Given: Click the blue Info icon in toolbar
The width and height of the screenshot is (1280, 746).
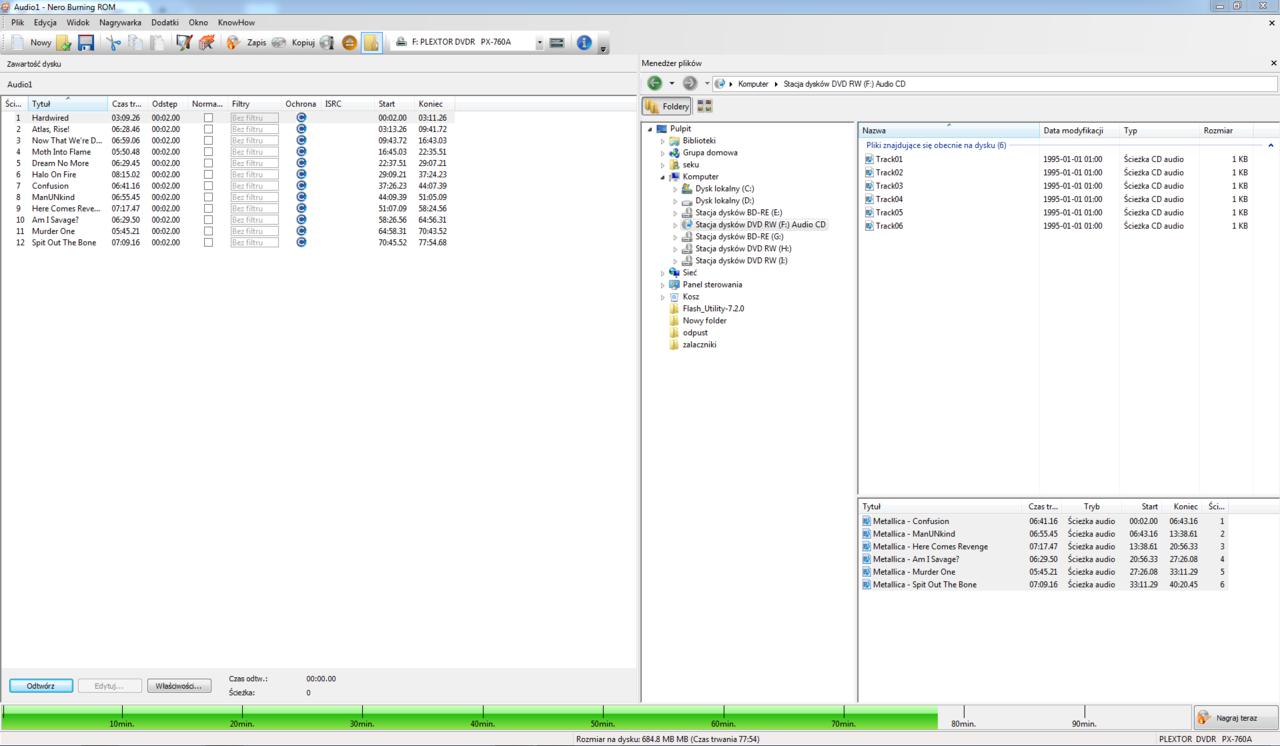Looking at the screenshot, I should [x=584, y=43].
